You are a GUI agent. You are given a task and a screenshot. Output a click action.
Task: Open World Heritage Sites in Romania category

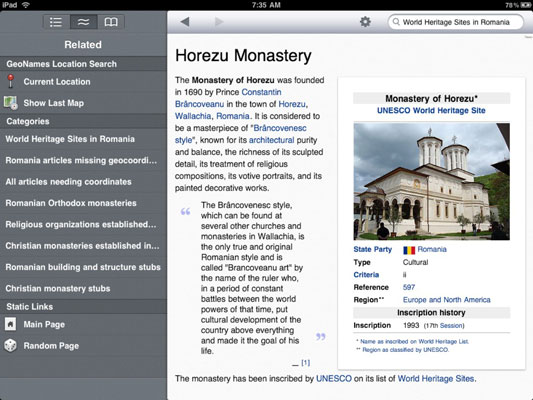(83, 139)
